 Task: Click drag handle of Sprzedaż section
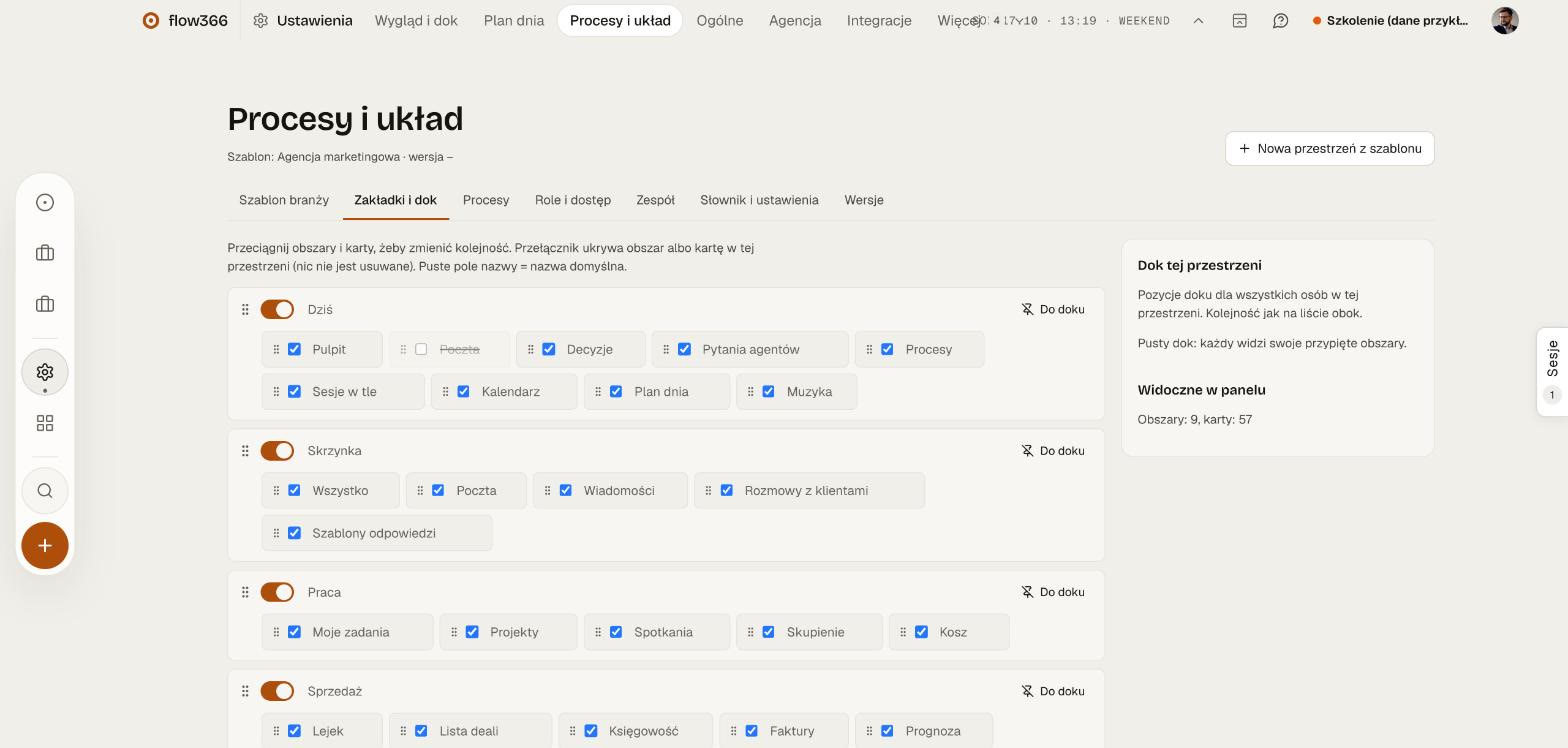point(245,691)
